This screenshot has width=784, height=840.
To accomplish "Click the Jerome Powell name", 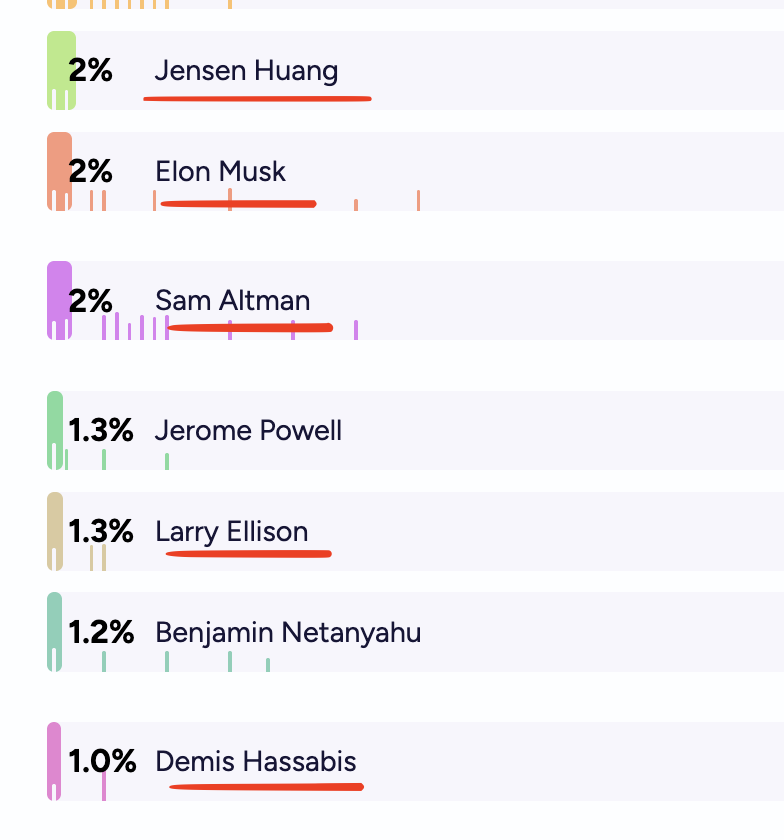I will click(x=248, y=431).
